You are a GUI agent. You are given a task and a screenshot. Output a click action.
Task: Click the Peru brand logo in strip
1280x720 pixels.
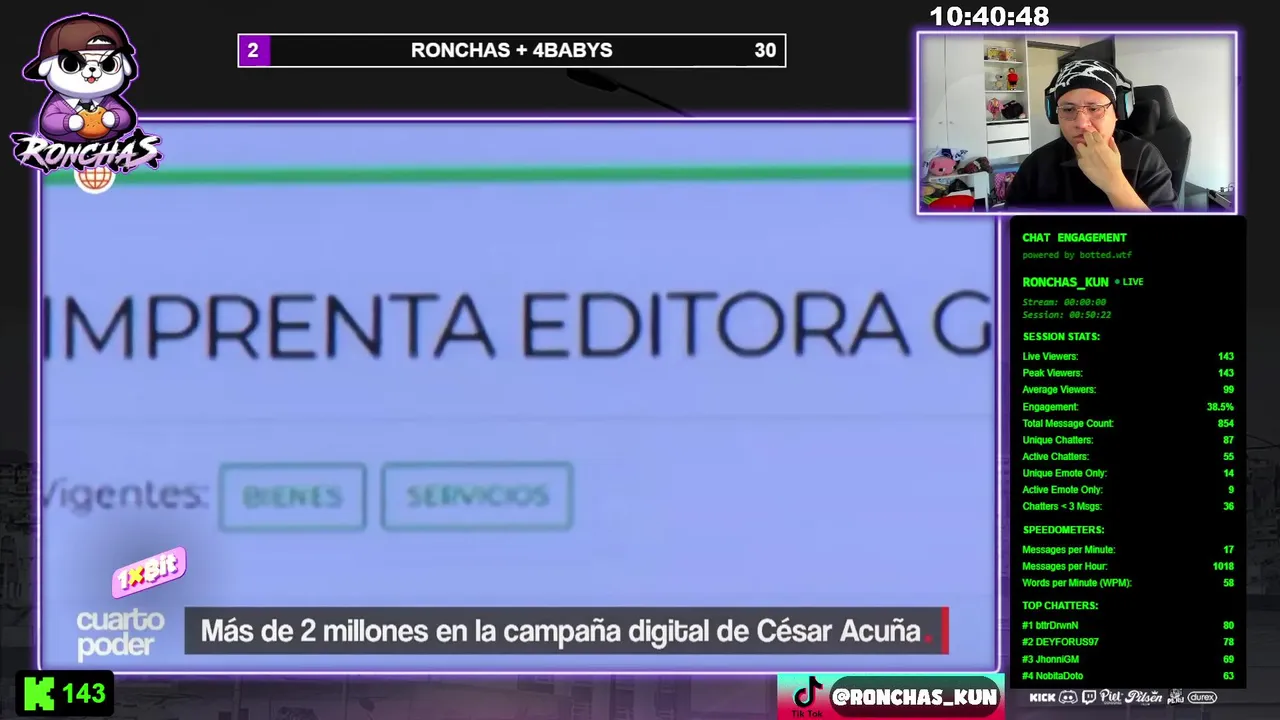tap(1175, 697)
